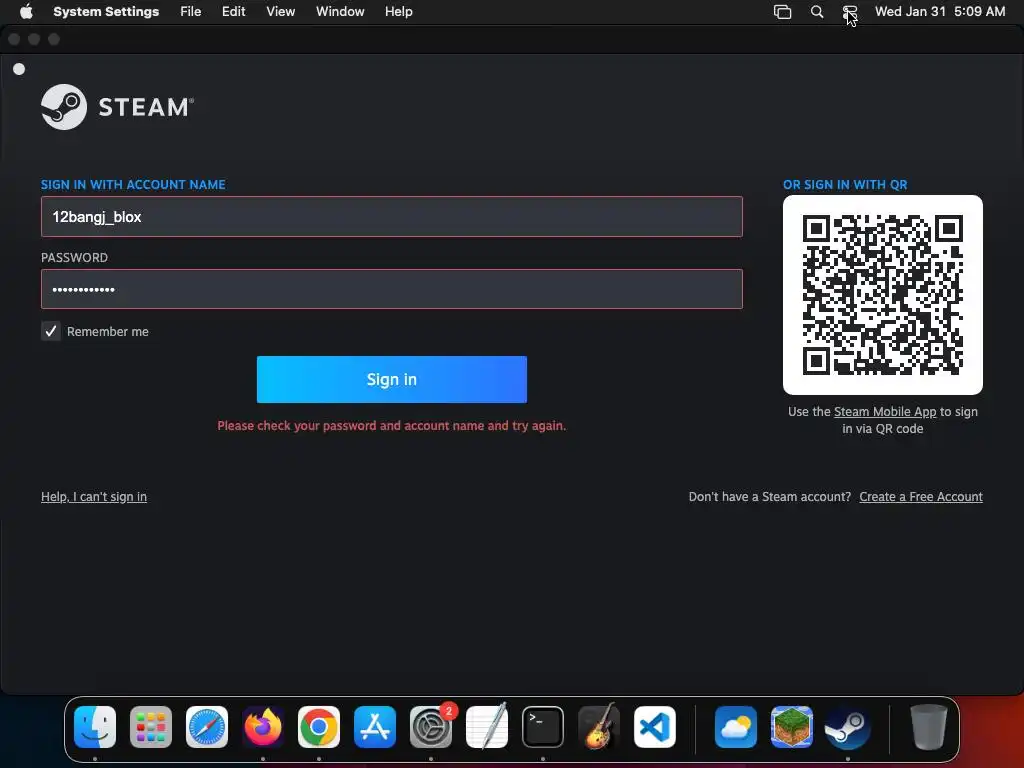Click "Don't have a Steam account?" text

pyautogui.click(x=770, y=496)
